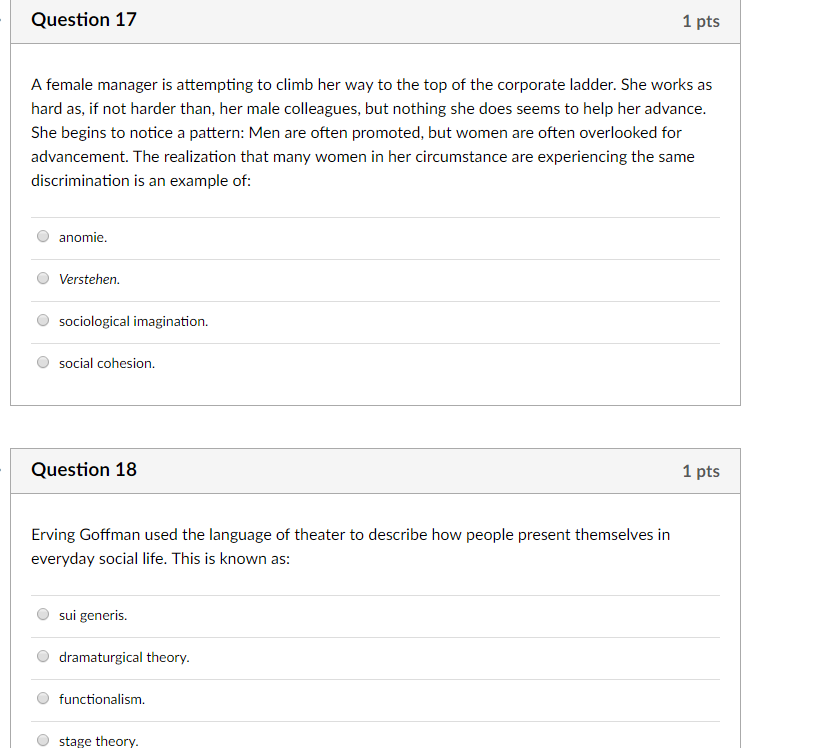Select the 'stage theory.' radio button
Viewport: 816px width, 748px height.
pos(43,740)
